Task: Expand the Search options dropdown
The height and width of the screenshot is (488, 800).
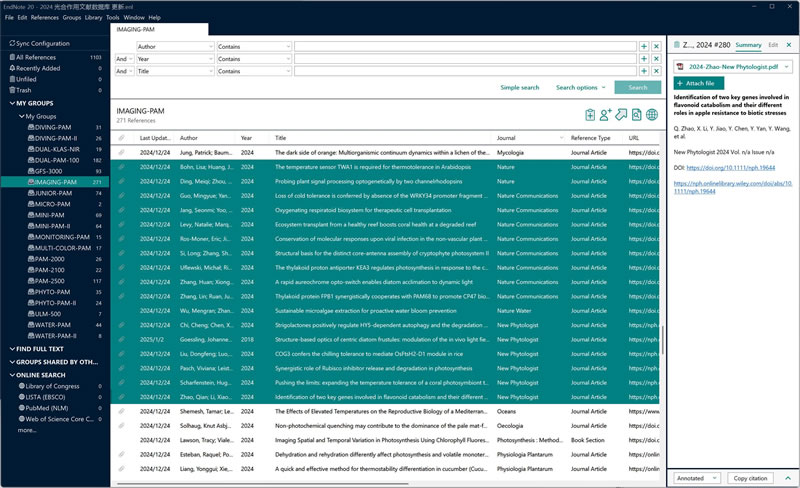Action: click(581, 88)
